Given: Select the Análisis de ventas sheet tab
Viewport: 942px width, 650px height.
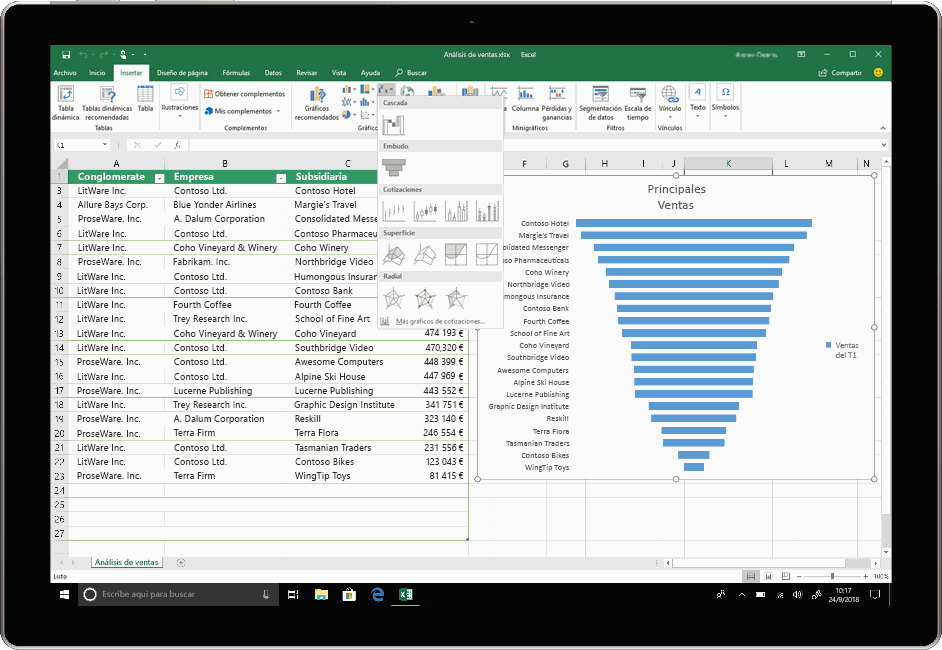Looking at the screenshot, I should 126,562.
